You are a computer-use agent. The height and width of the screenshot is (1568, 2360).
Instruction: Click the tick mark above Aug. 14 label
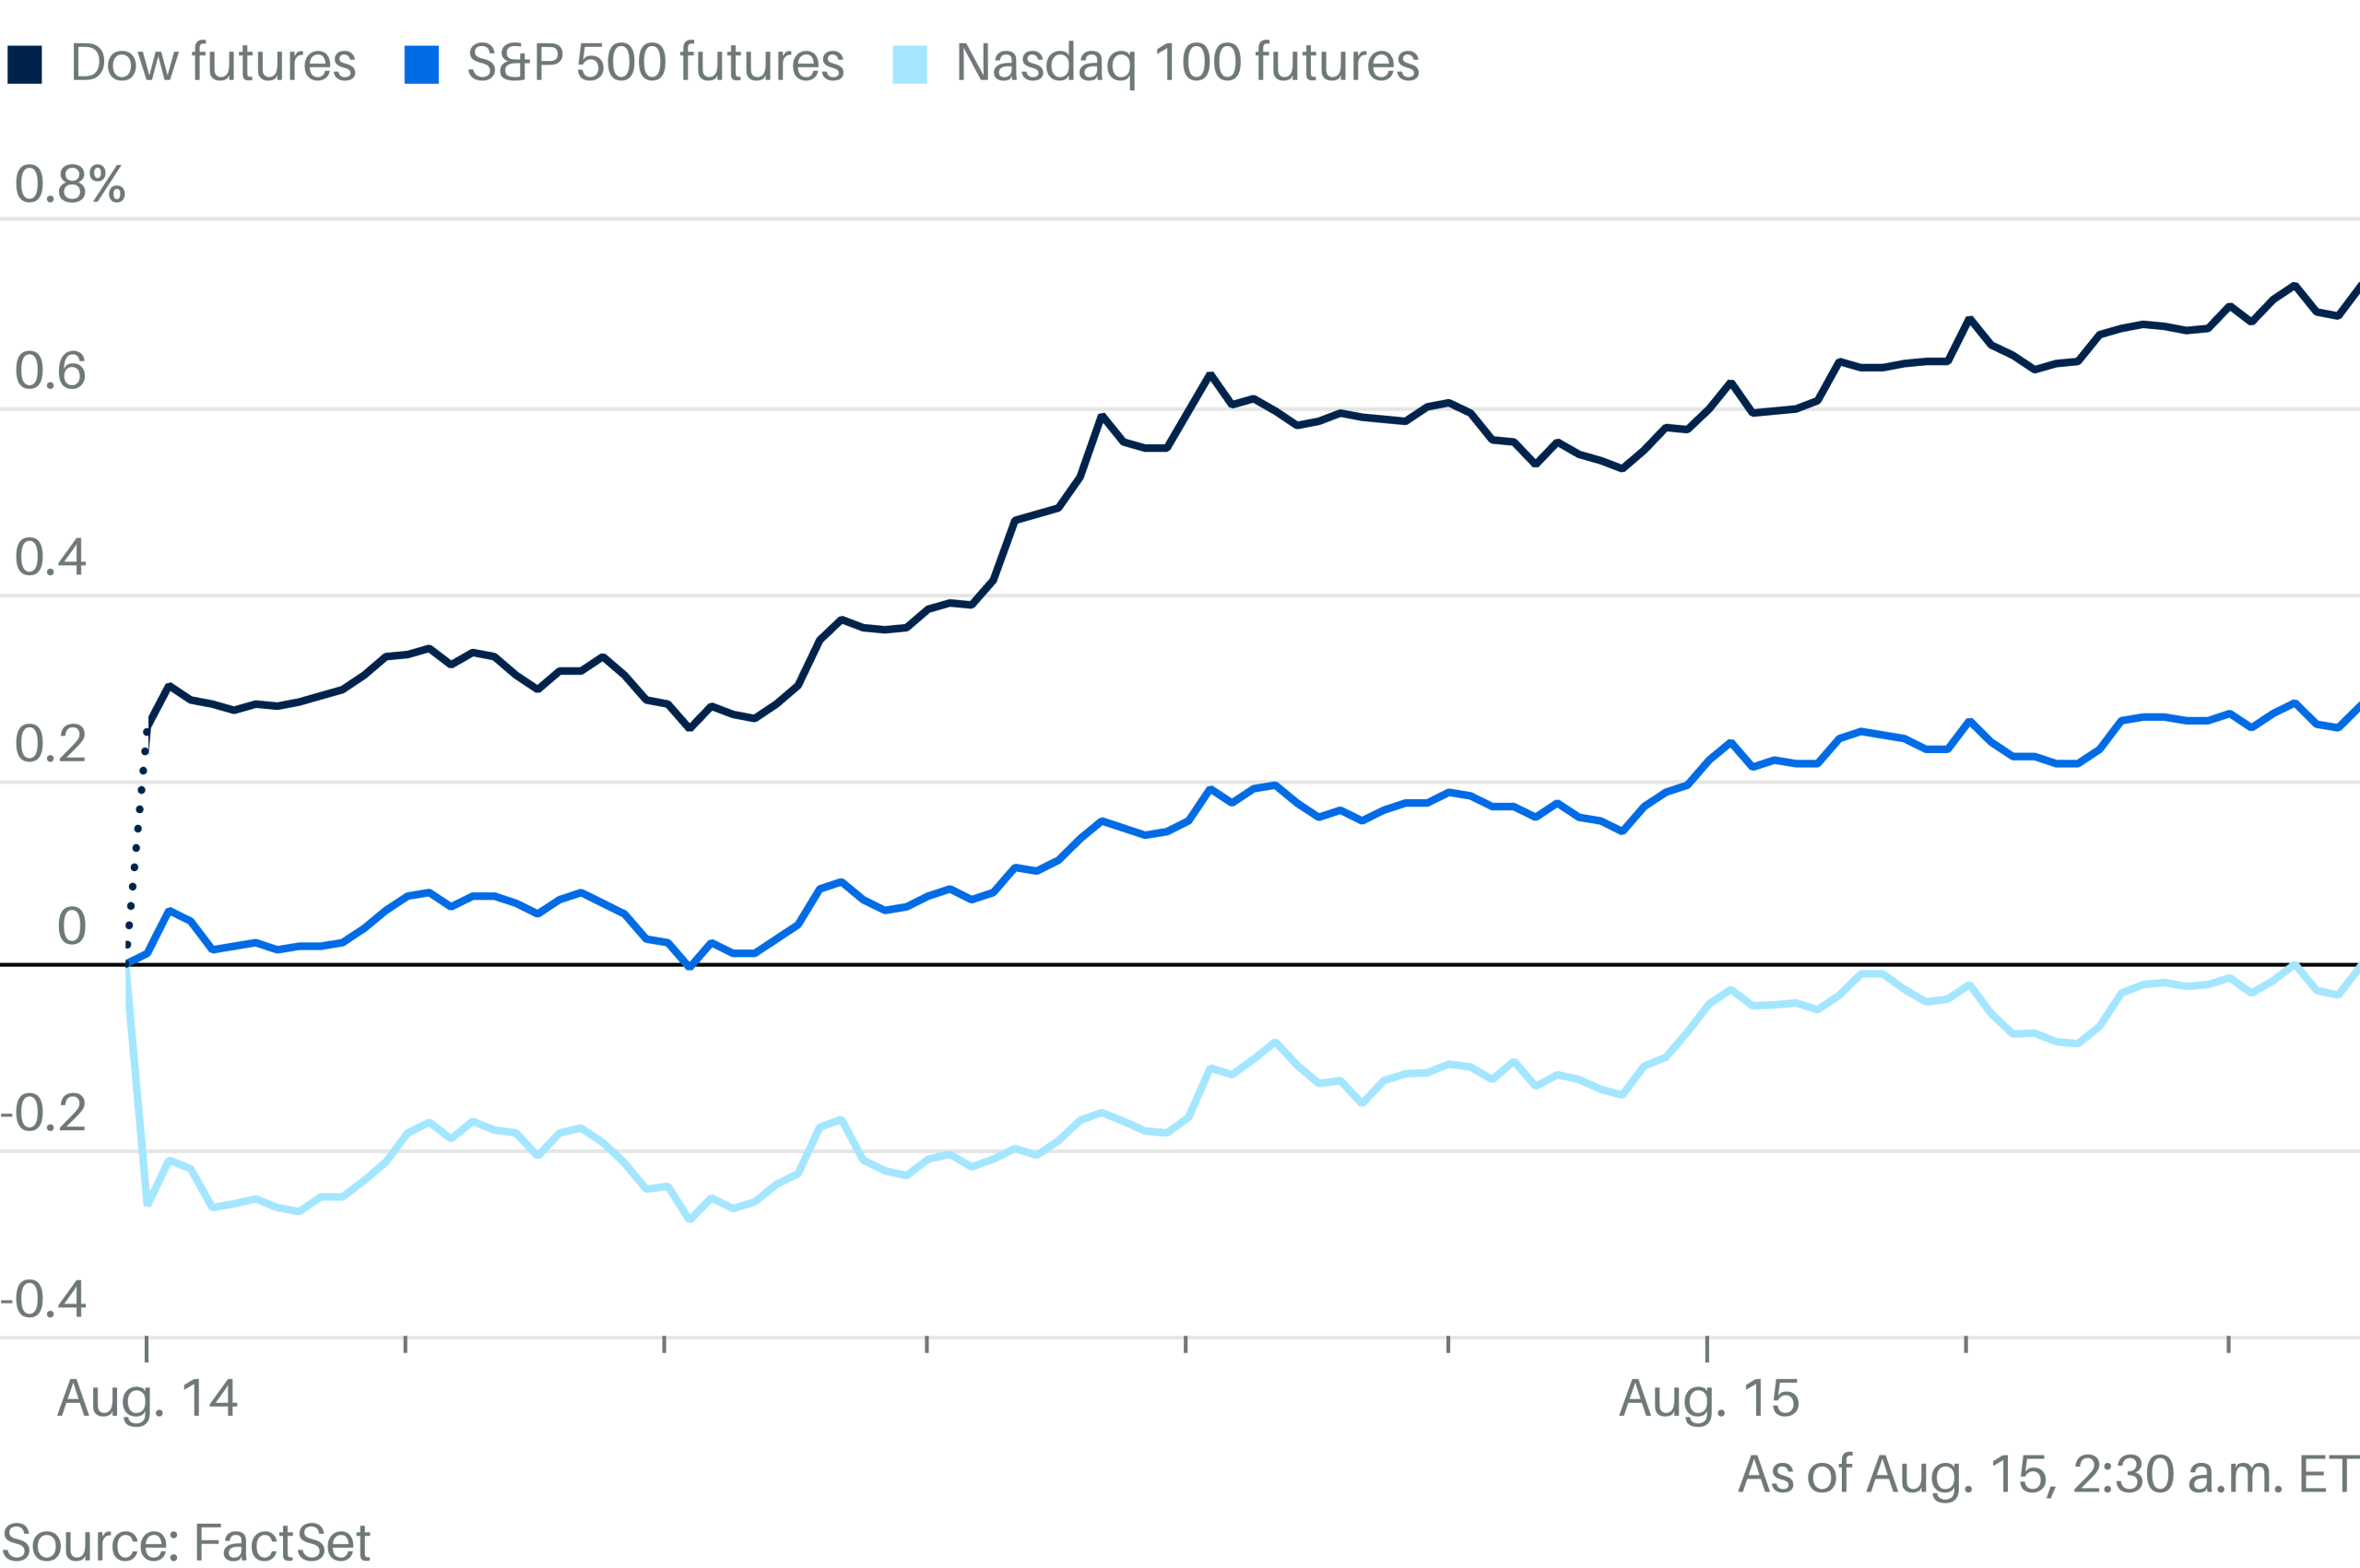[147, 1348]
